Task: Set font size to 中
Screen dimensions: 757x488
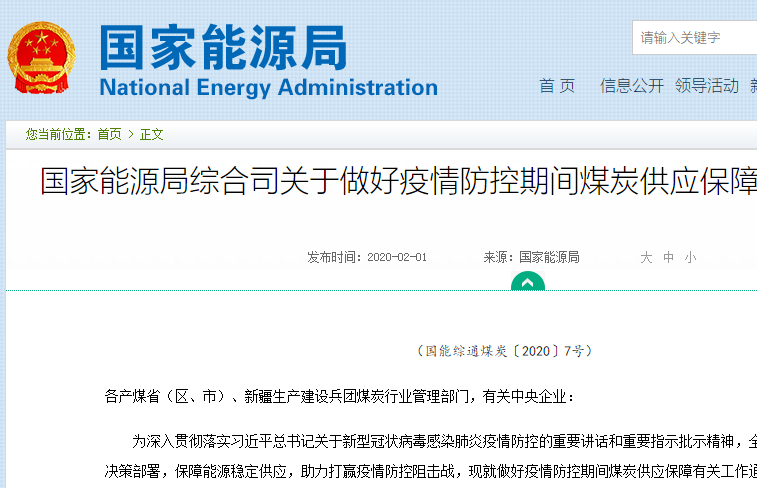Action: [668, 257]
